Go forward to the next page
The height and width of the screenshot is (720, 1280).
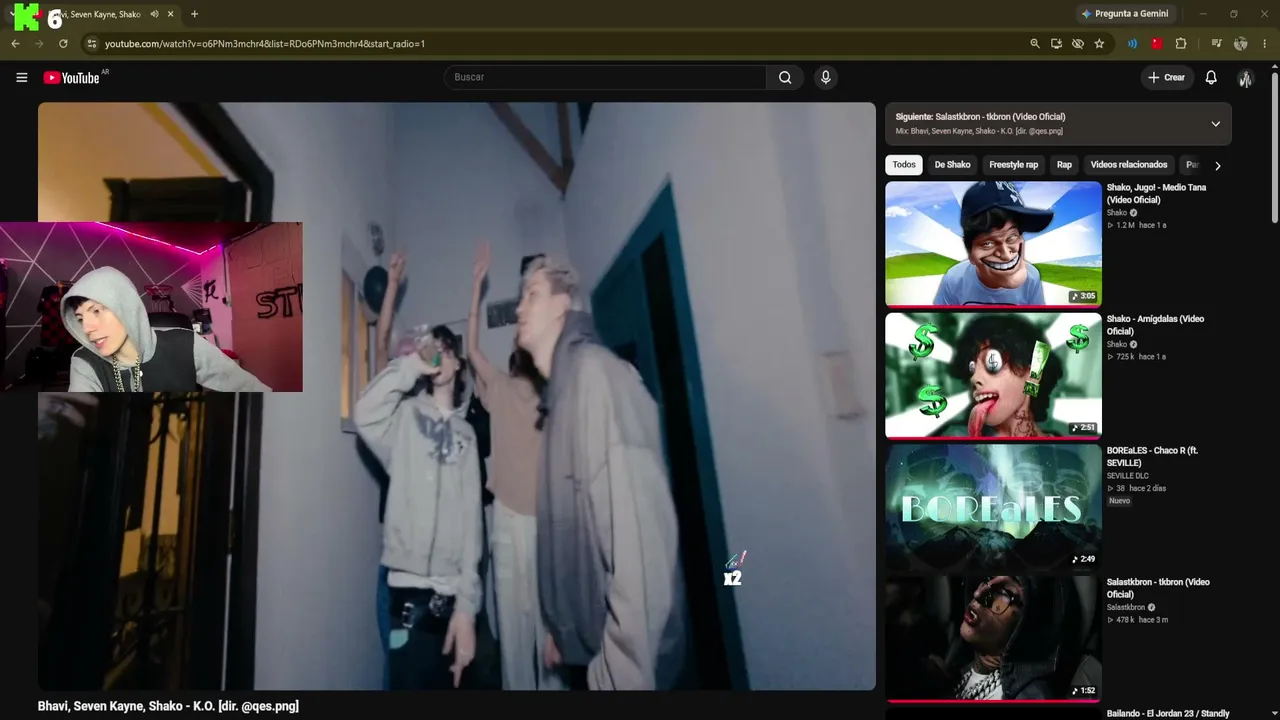[x=39, y=44]
